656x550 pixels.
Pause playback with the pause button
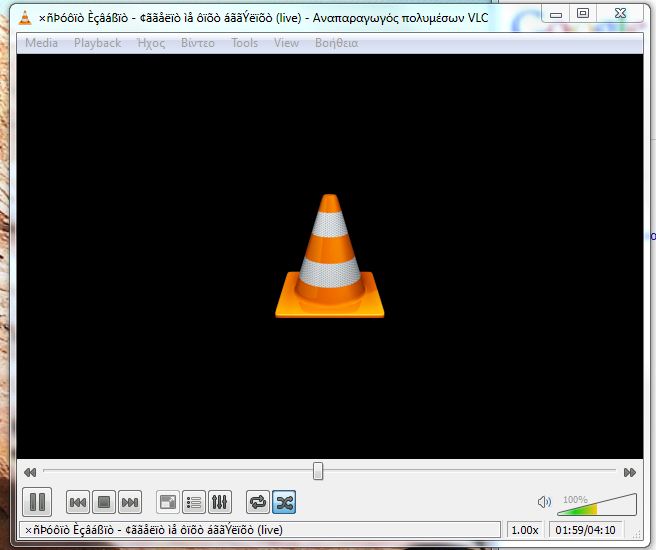point(37,501)
